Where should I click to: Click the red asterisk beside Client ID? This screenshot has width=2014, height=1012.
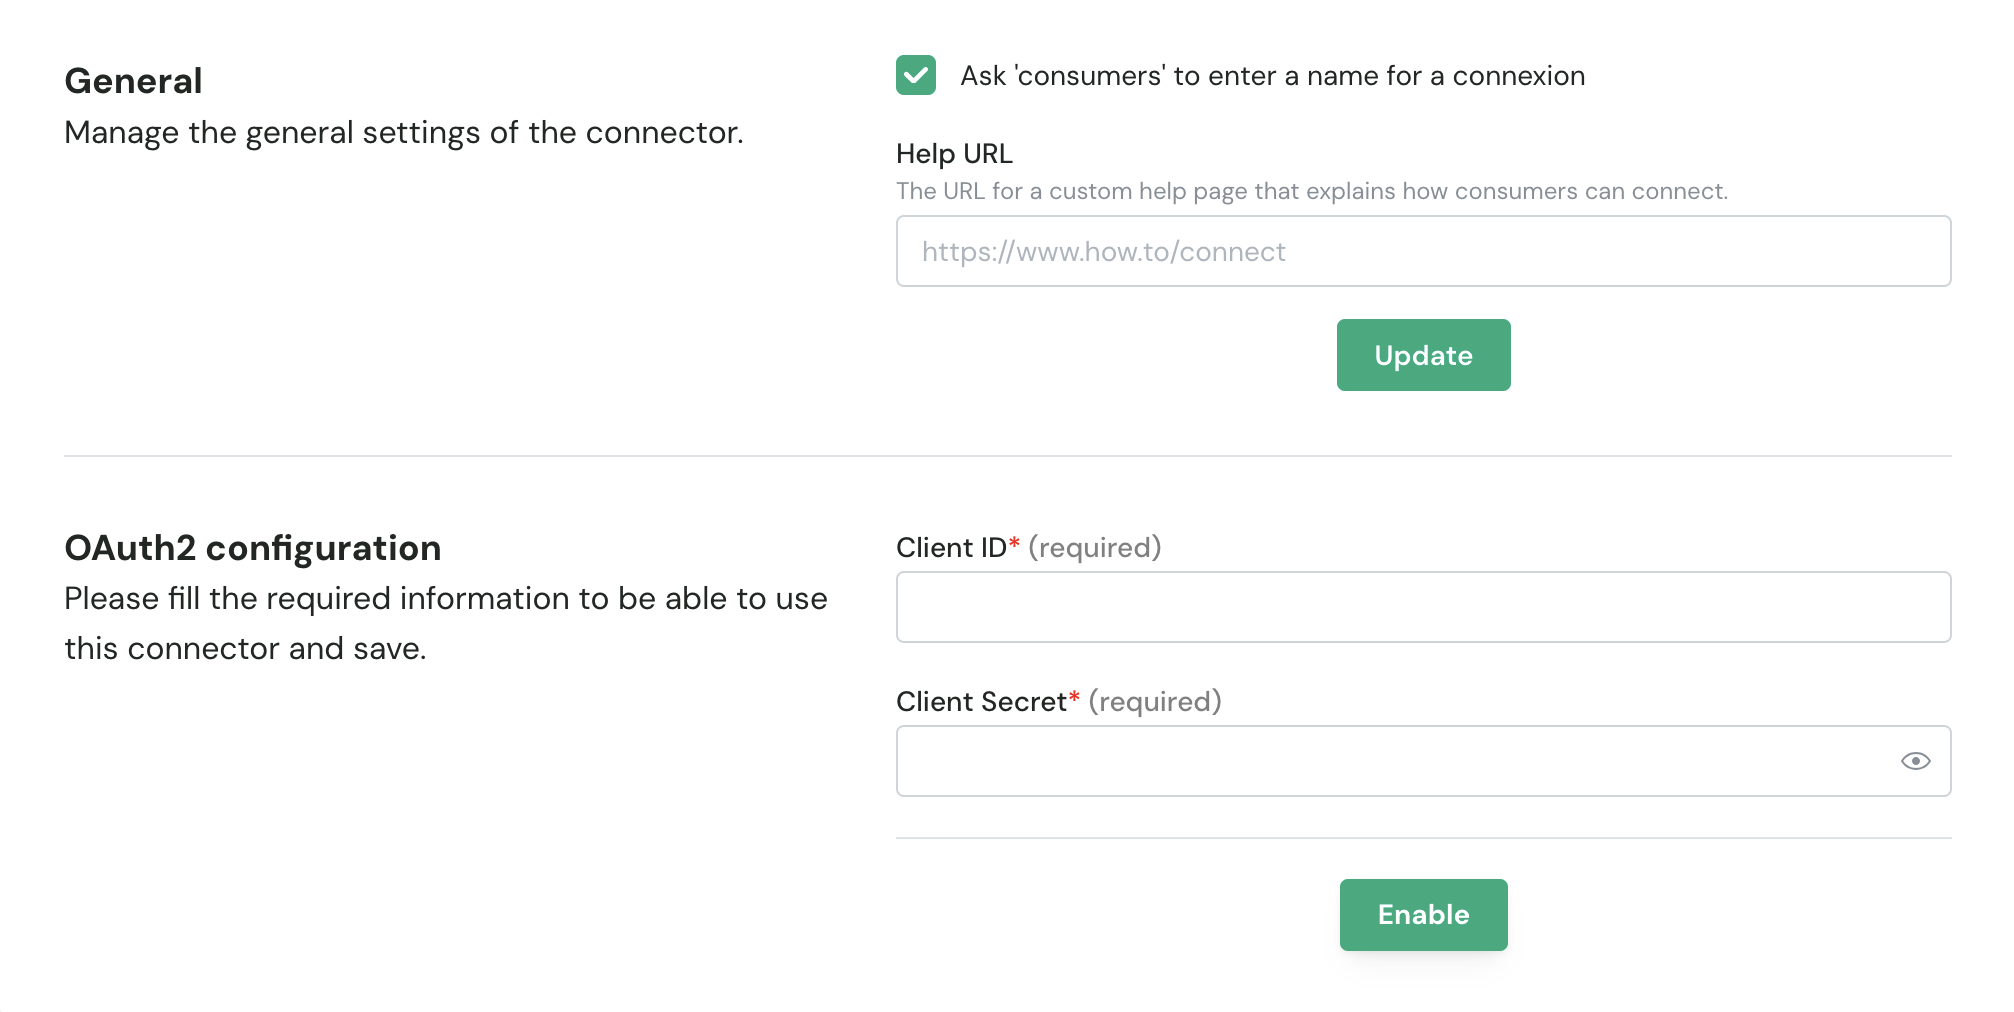pos(1014,544)
